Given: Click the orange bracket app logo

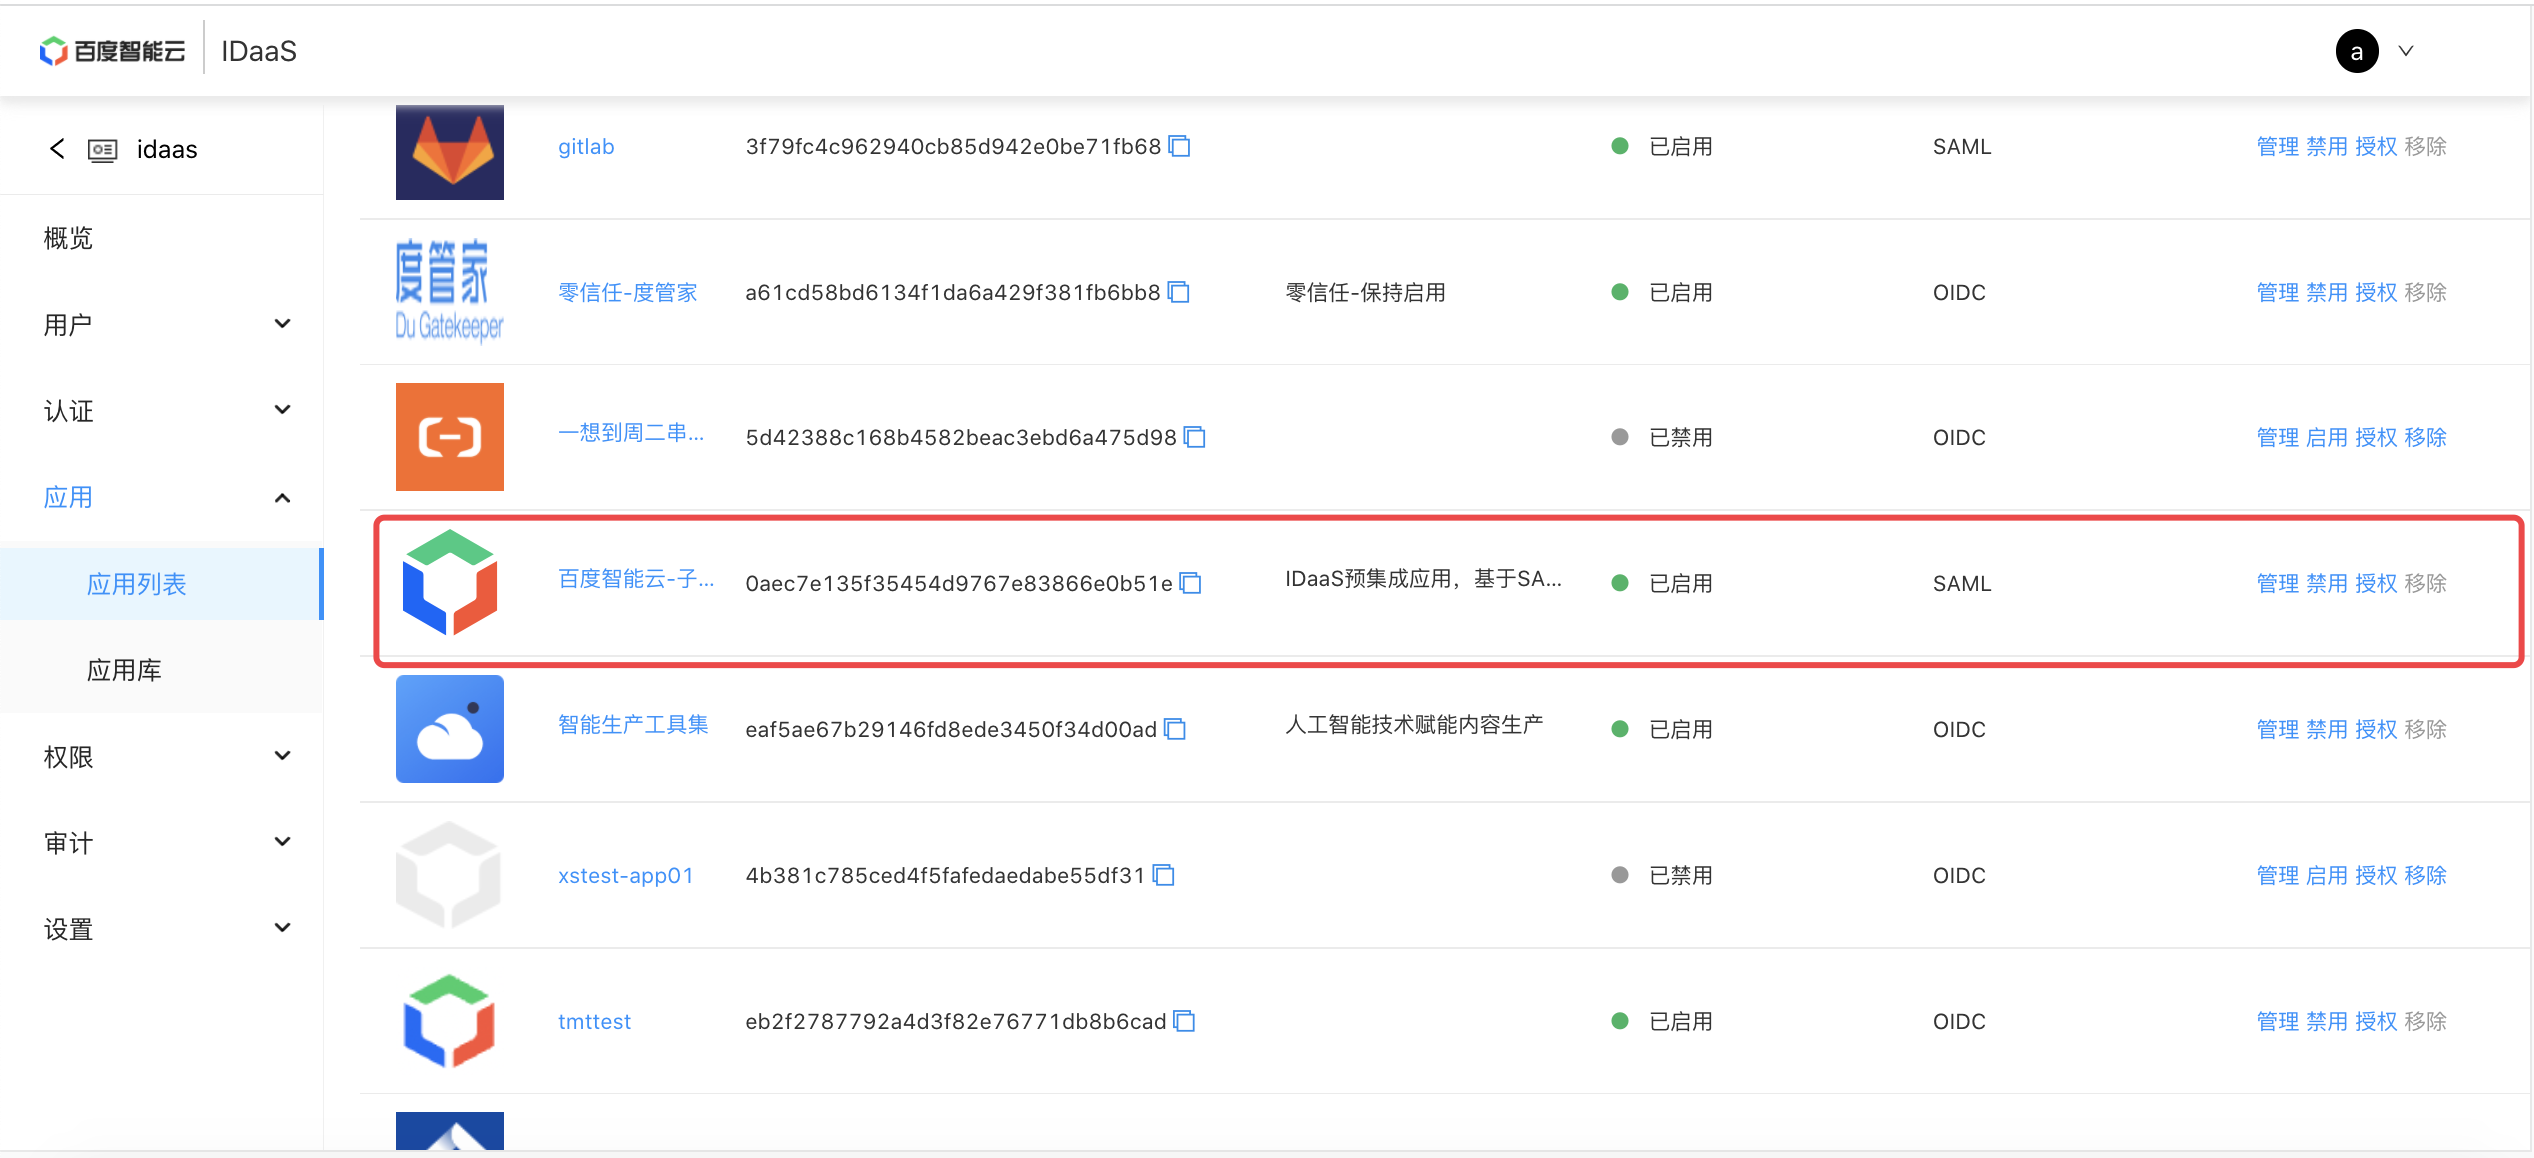Looking at the screenshot, I should click(x=450, y=437).
